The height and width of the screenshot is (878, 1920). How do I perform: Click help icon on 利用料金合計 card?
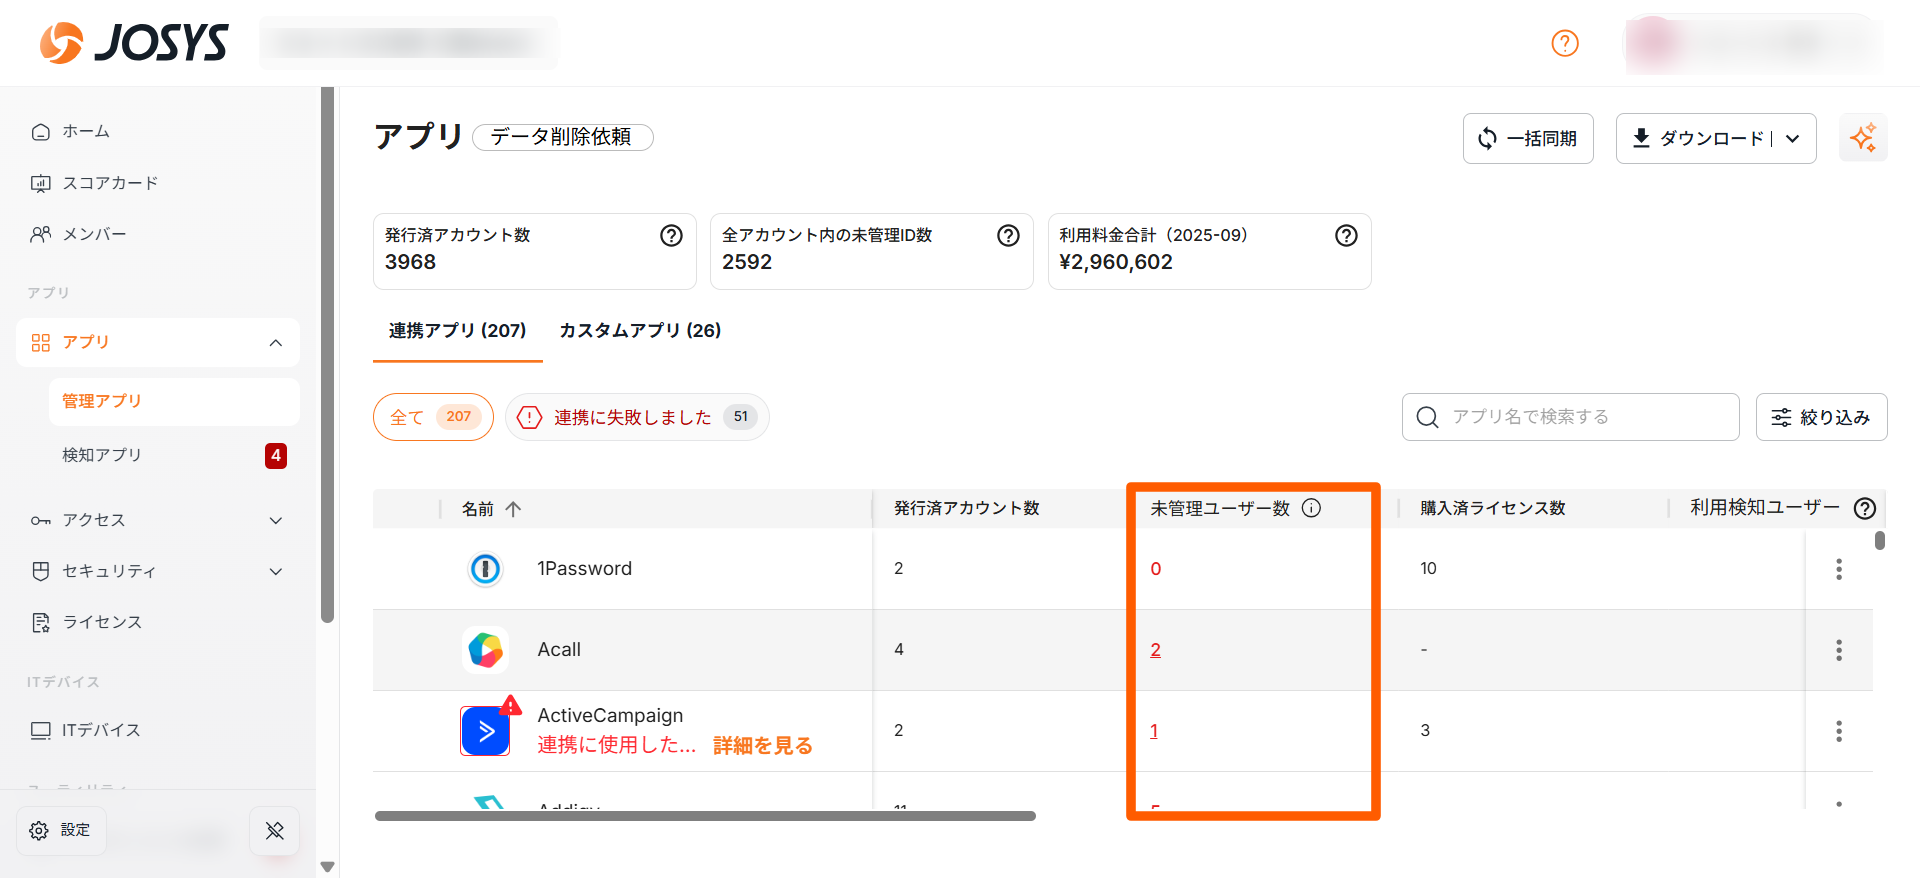[x=1346, y=235]
